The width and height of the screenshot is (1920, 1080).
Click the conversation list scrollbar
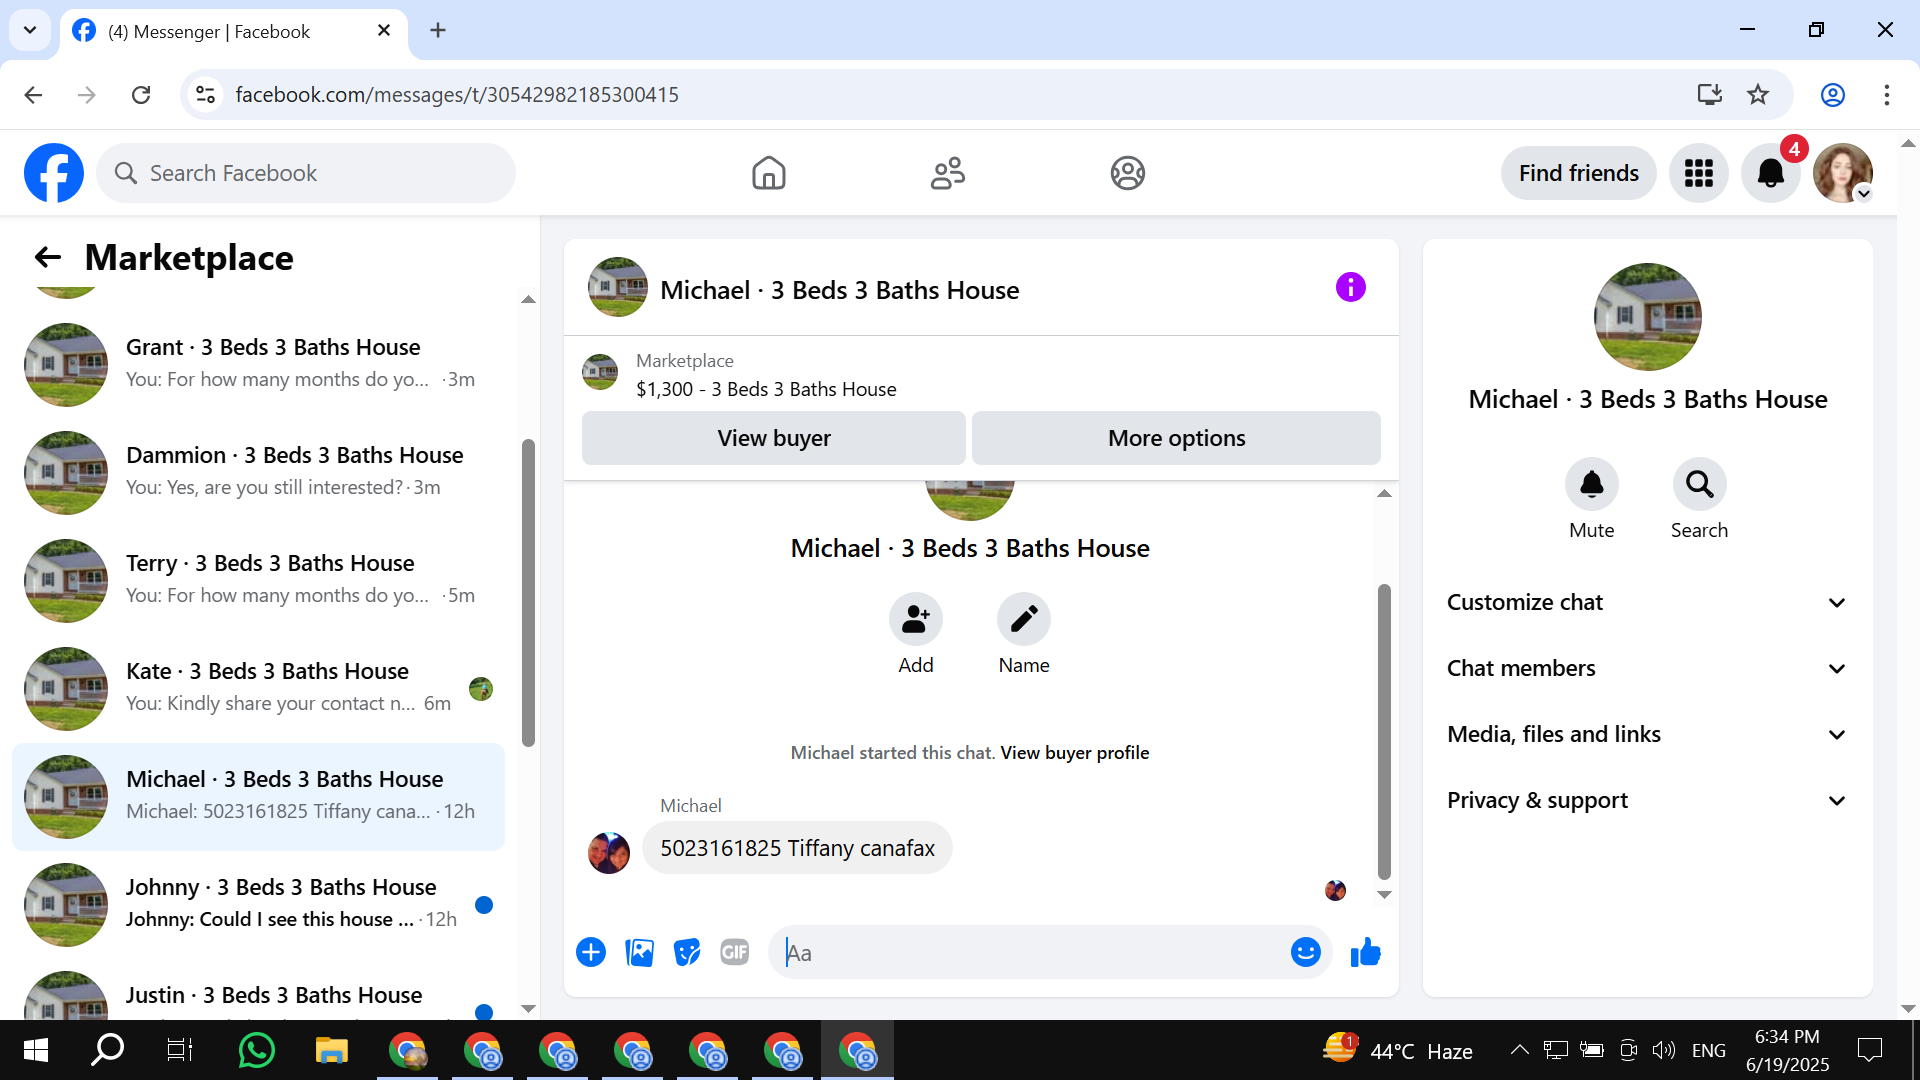[528, 592]
